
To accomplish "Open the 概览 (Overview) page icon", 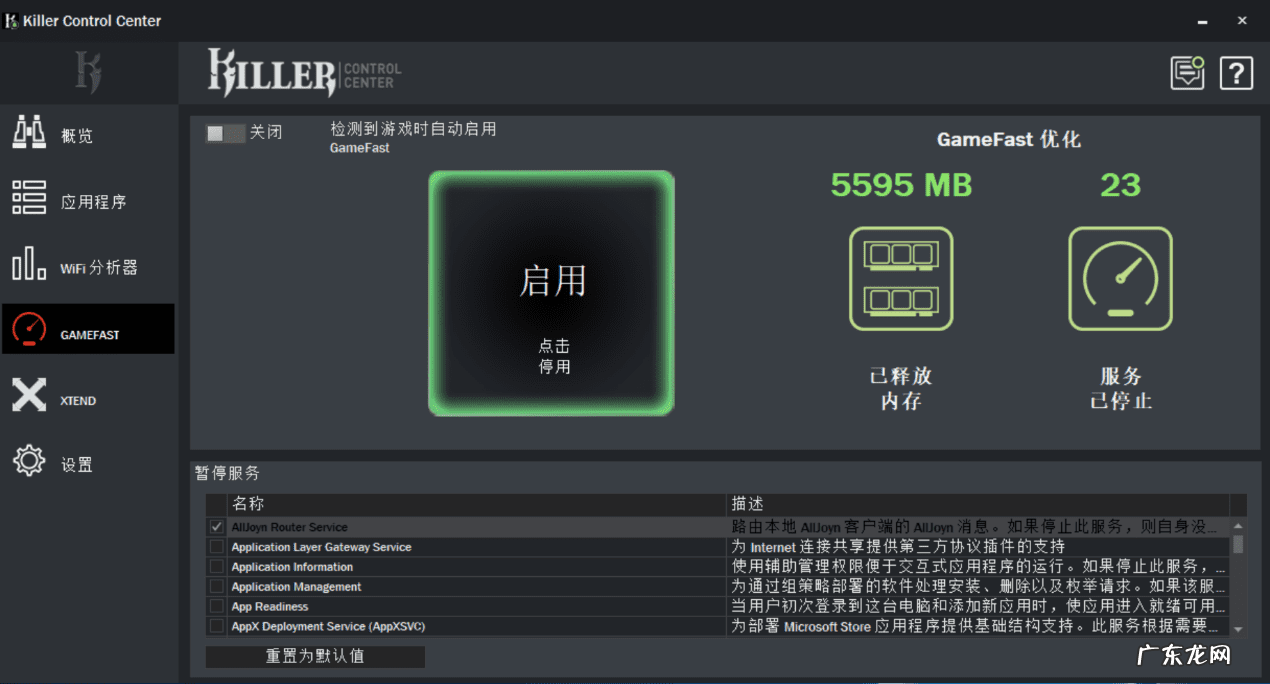I will click(x=28, y=131).
